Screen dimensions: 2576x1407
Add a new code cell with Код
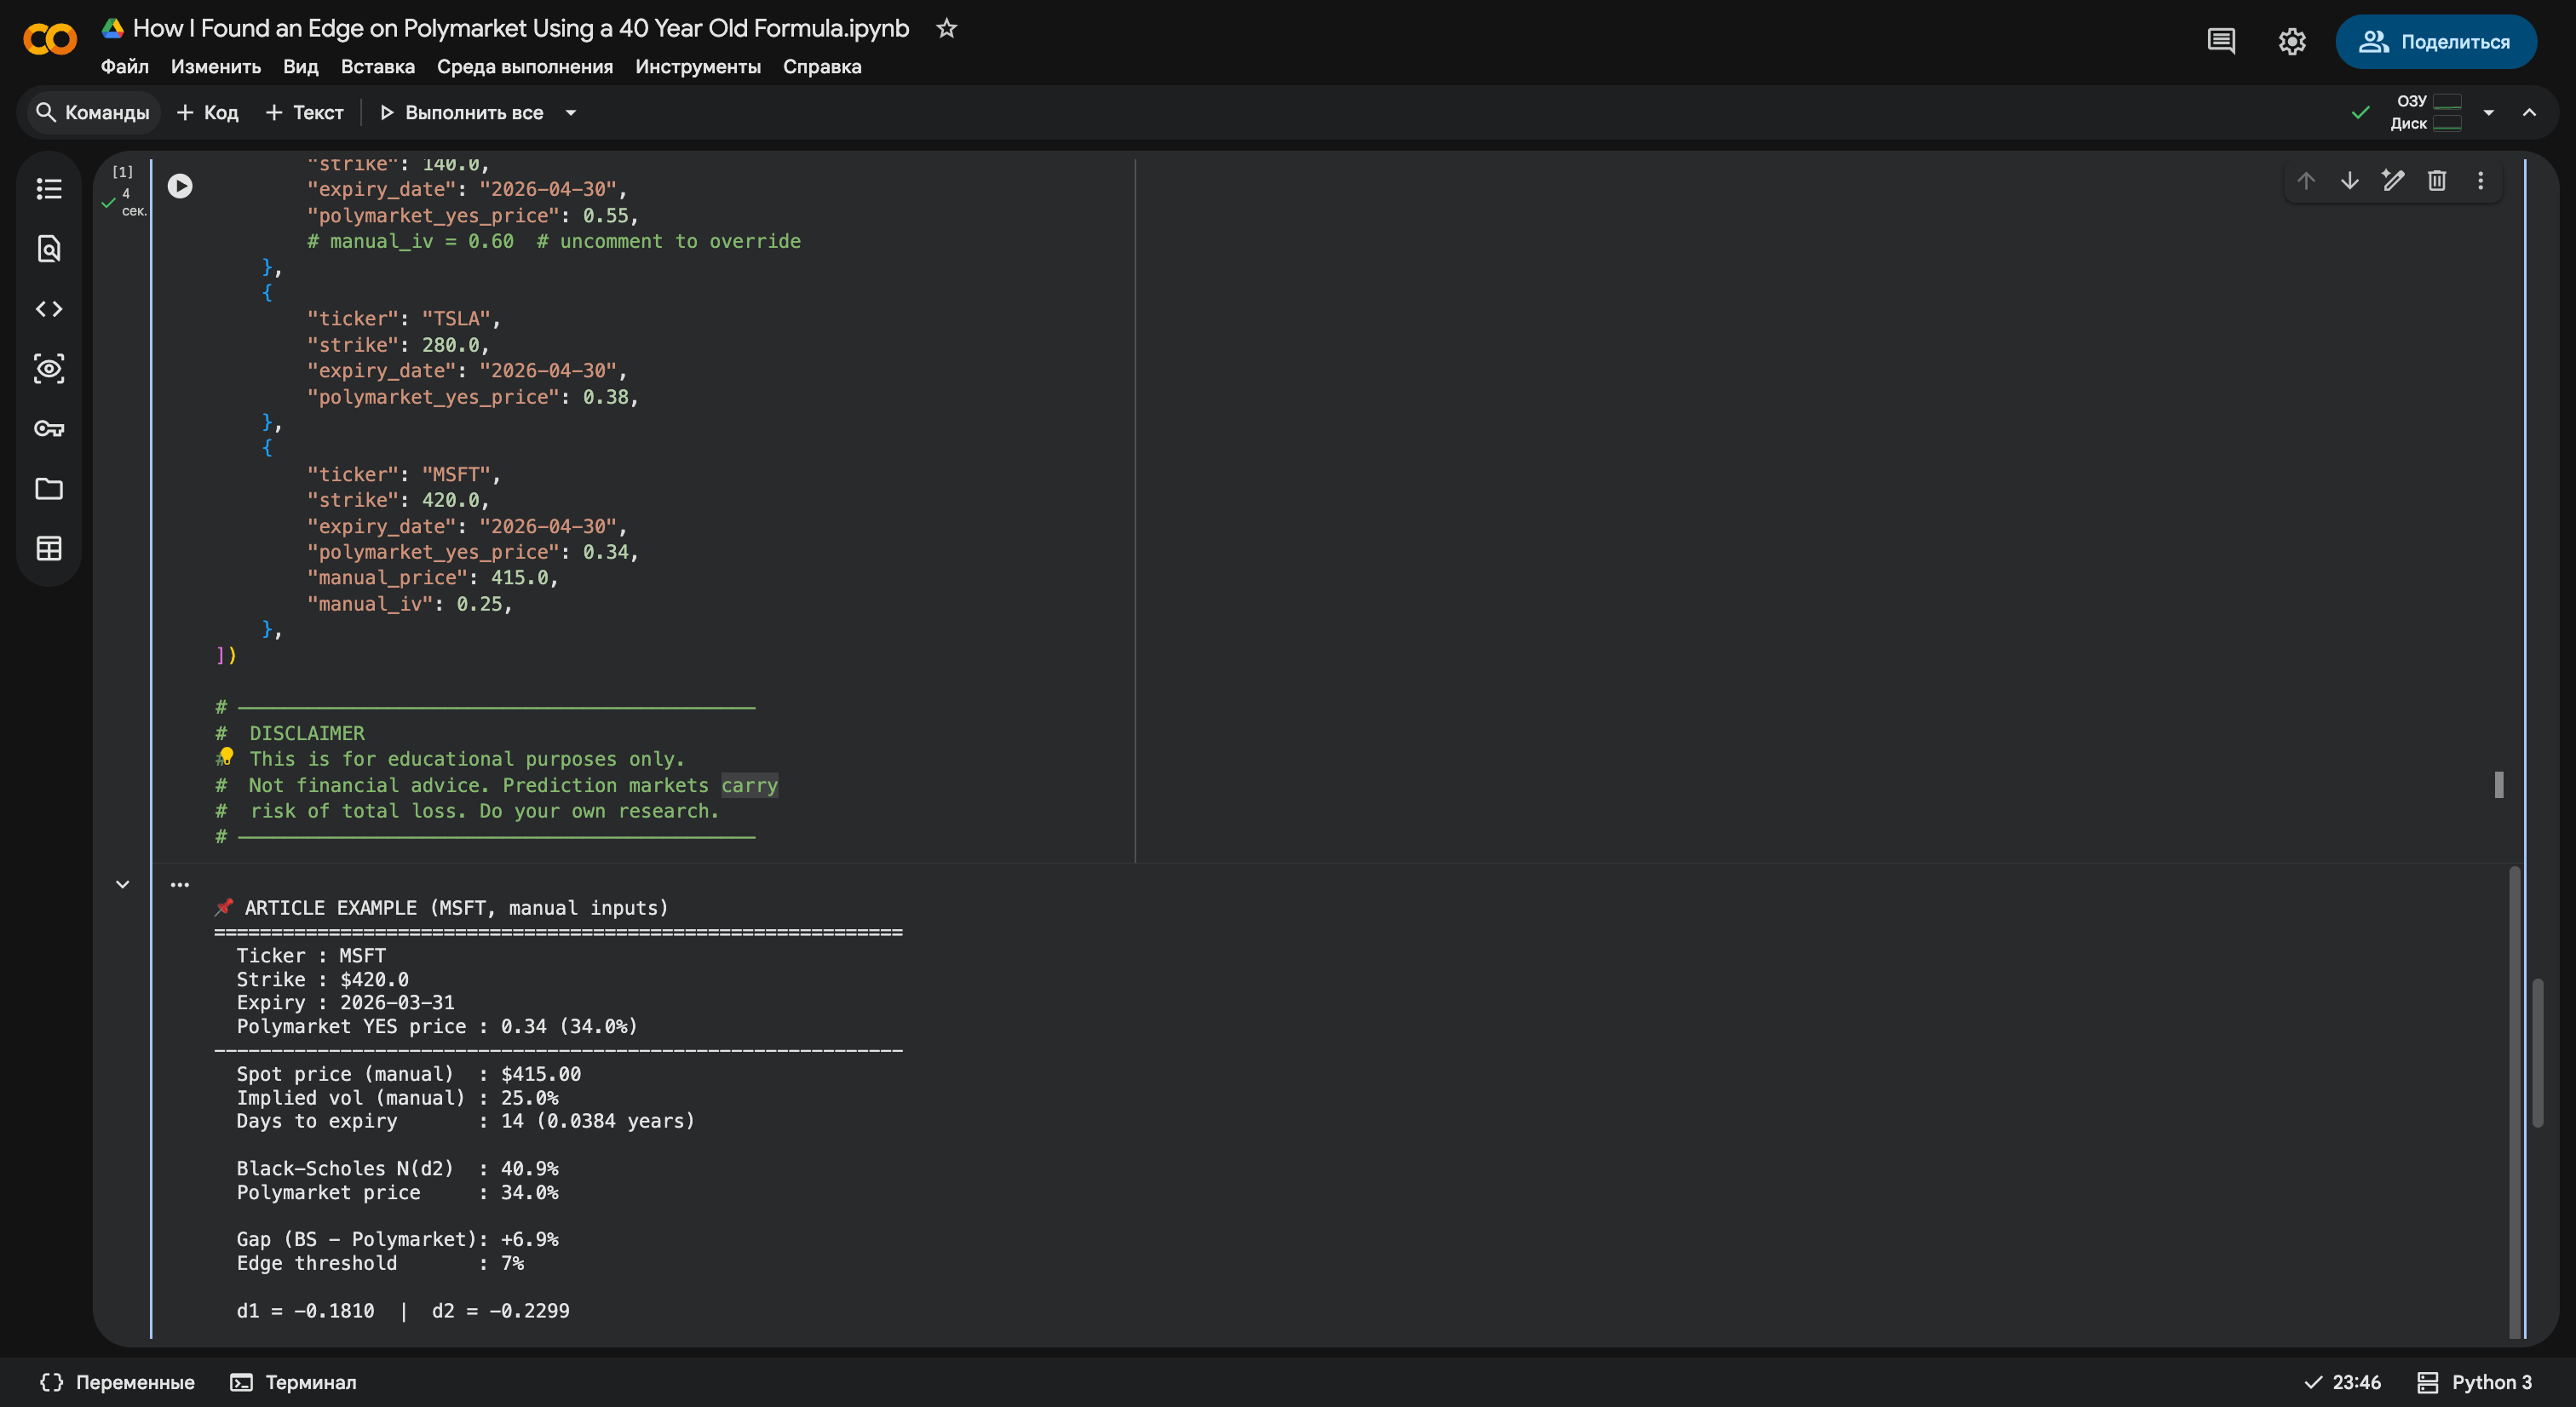tap(208, 113)
